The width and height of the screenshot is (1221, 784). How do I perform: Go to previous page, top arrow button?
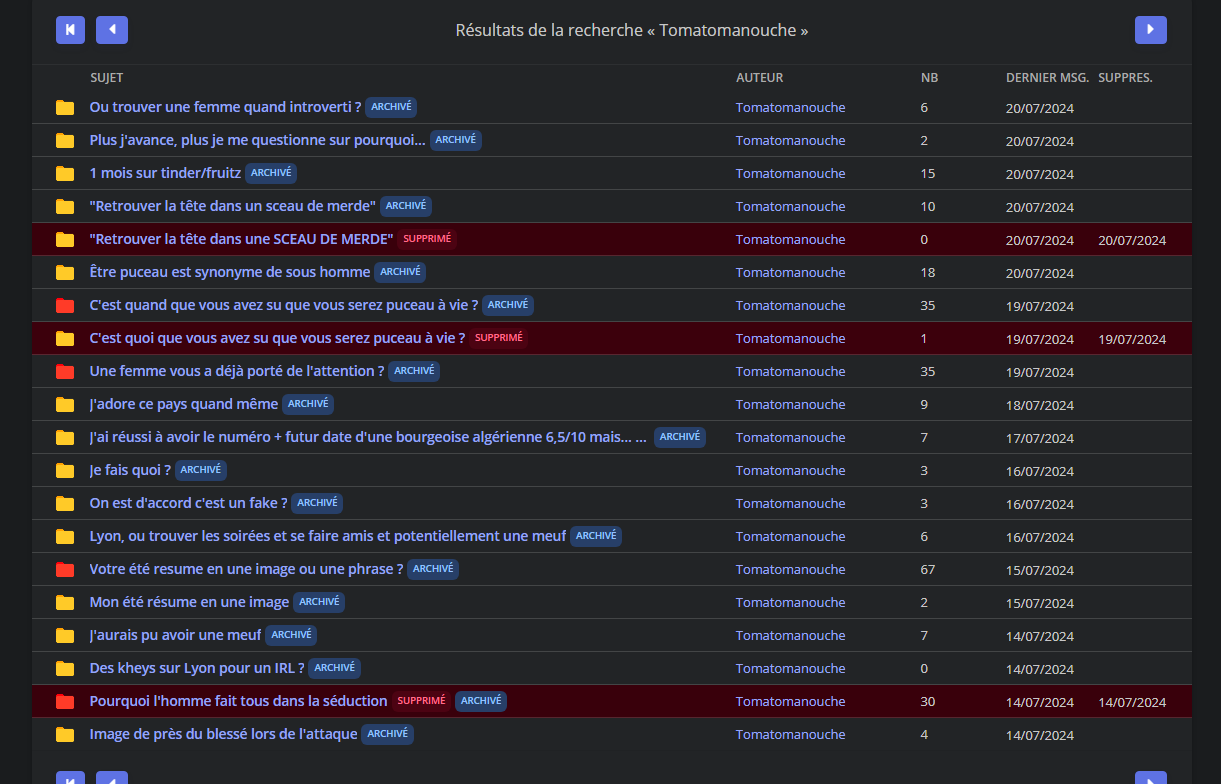click(x=112, y=30)
